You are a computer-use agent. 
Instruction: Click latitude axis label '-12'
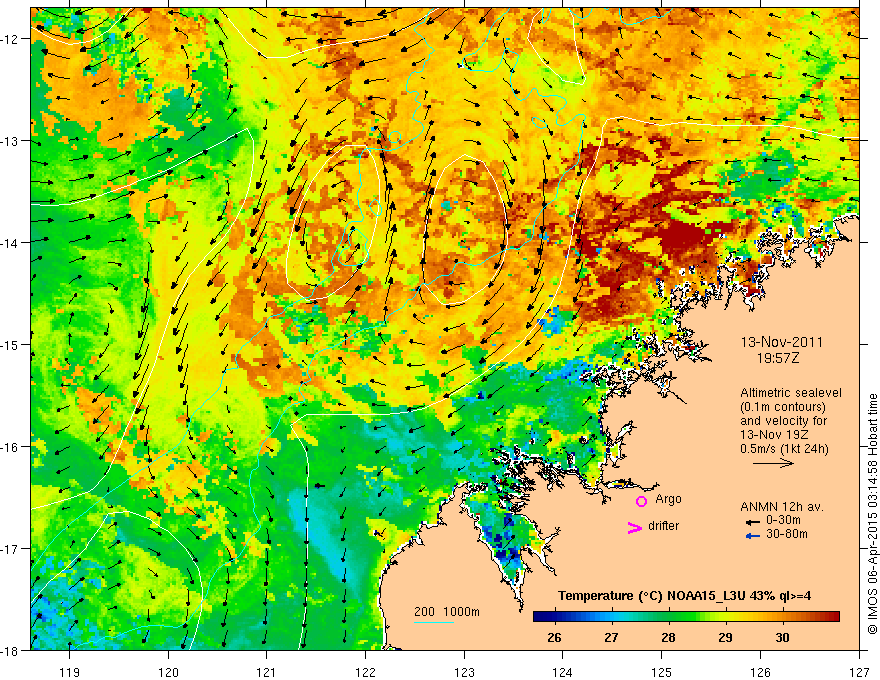tap(10, 39)
